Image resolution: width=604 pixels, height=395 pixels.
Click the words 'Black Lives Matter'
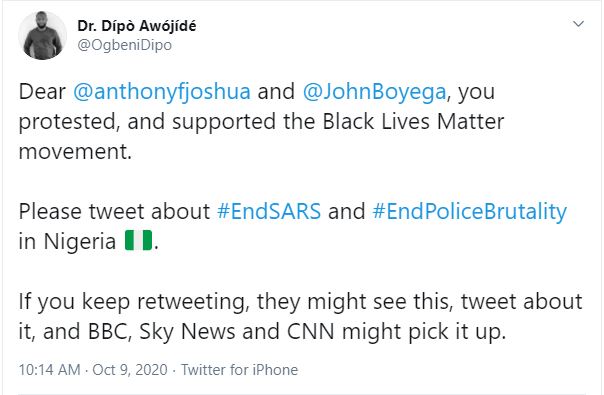413,122
